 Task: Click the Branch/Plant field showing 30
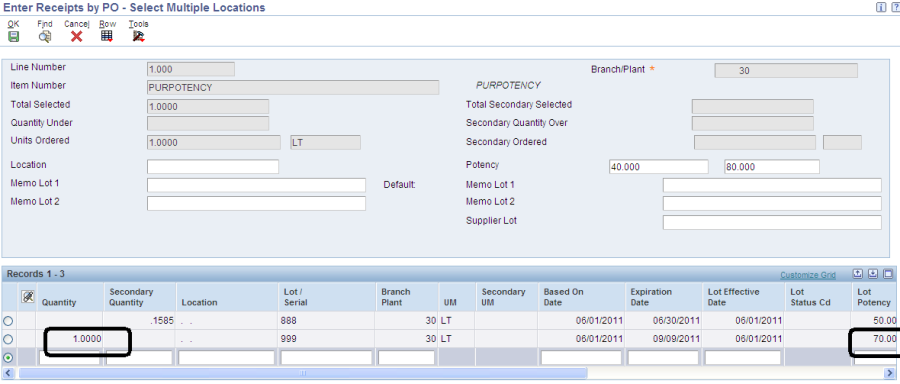tap(786, 71)
